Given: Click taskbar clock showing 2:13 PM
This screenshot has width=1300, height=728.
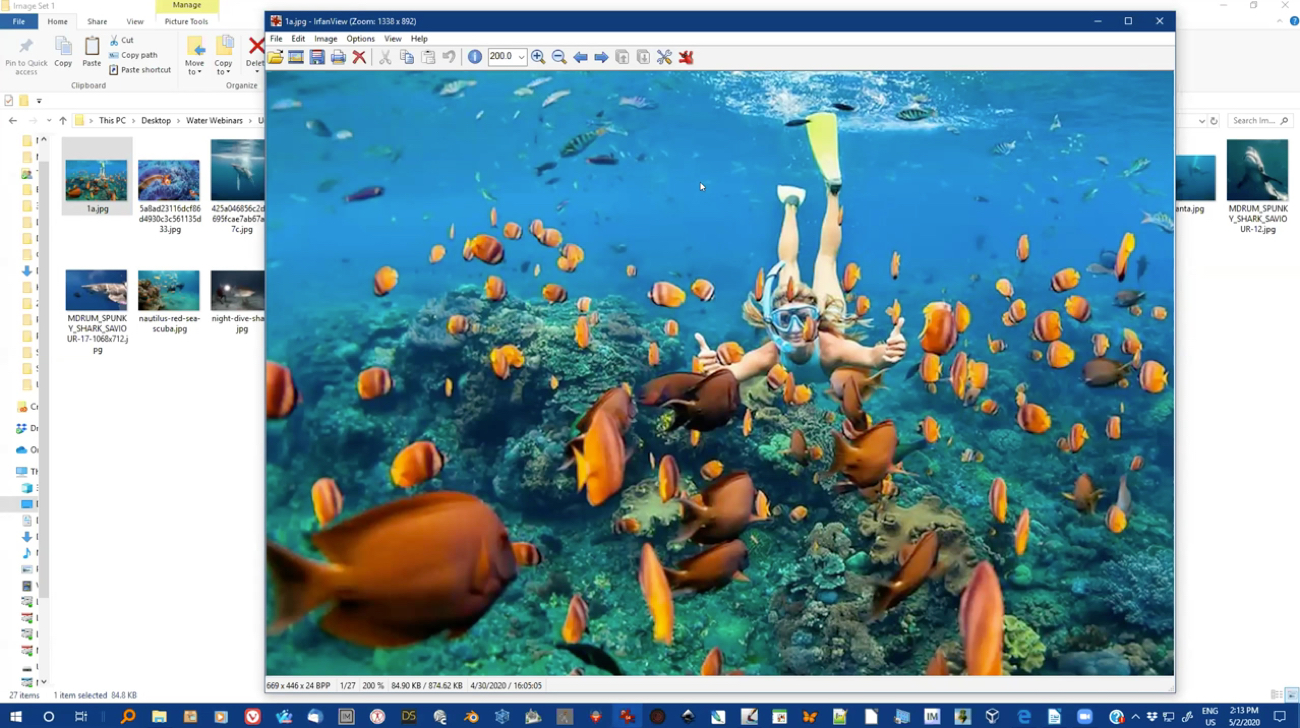Looking at the screenshot, I should point(1244,716).
